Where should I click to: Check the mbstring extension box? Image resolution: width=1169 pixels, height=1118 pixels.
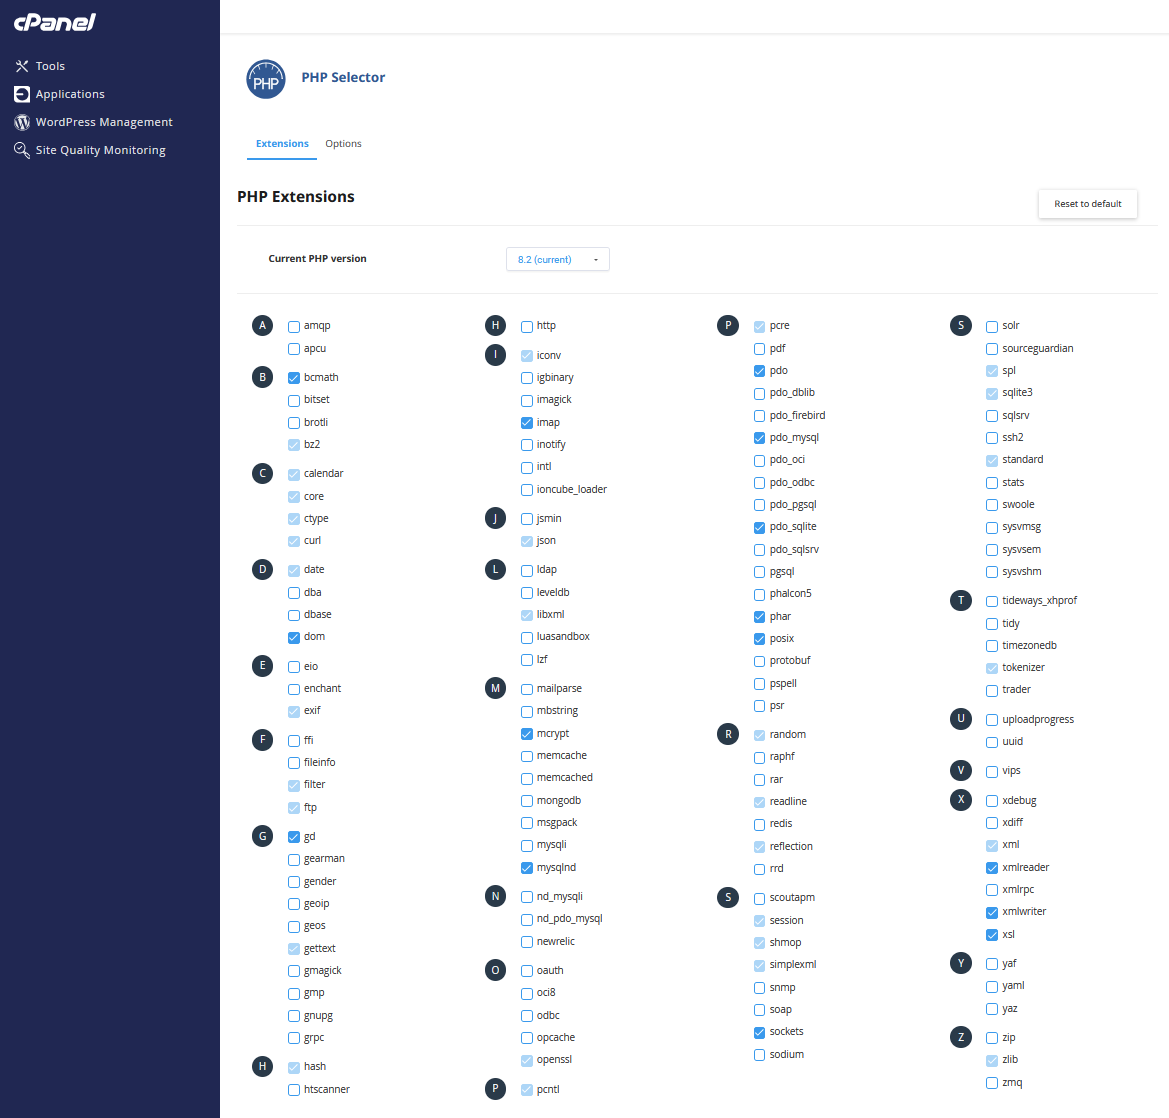click(527, 711)
